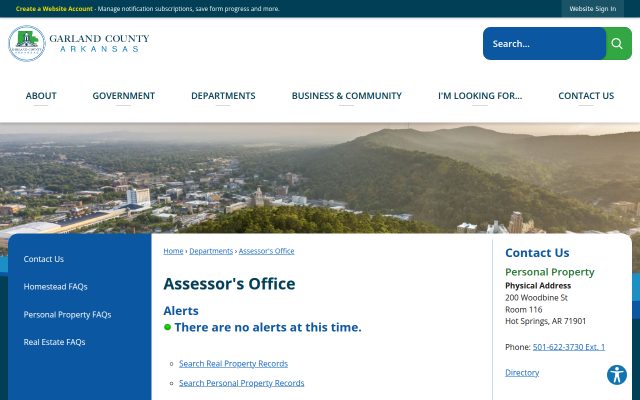Click the Personal Property contact heading

click(549, 272)
